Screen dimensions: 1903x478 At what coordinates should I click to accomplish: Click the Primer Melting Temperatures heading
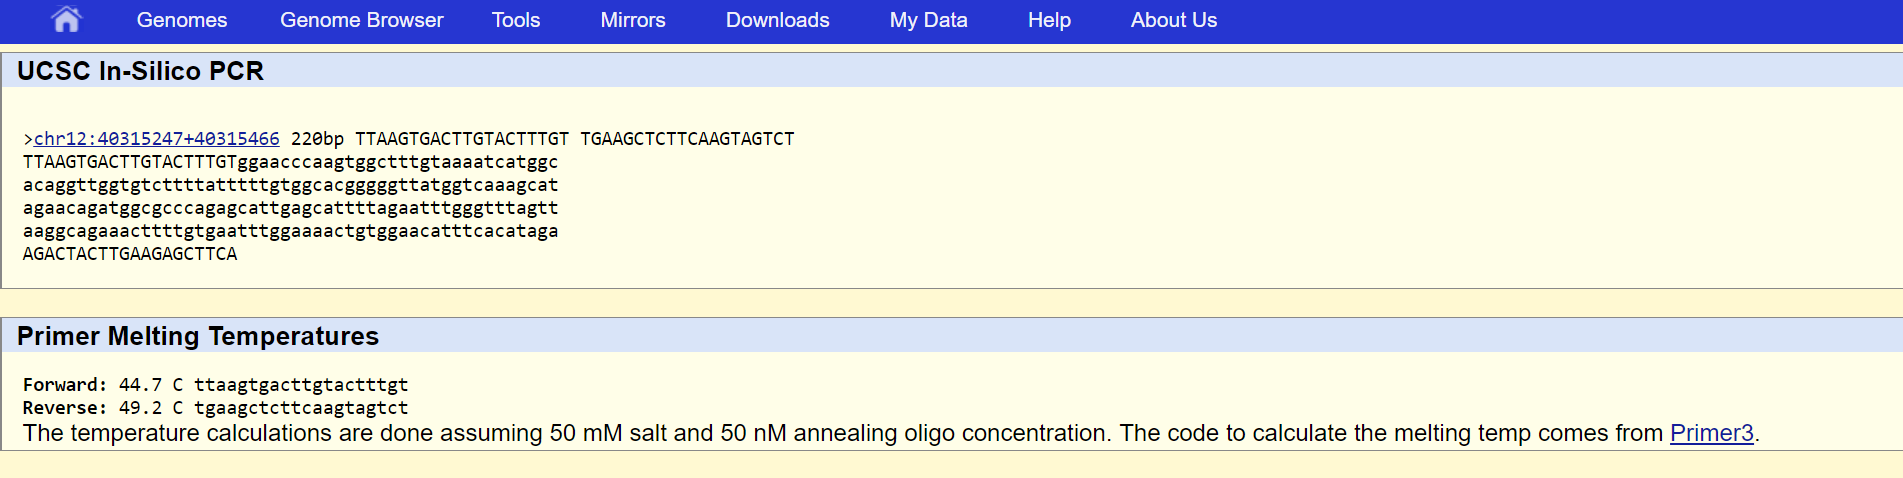click(198, 336)
